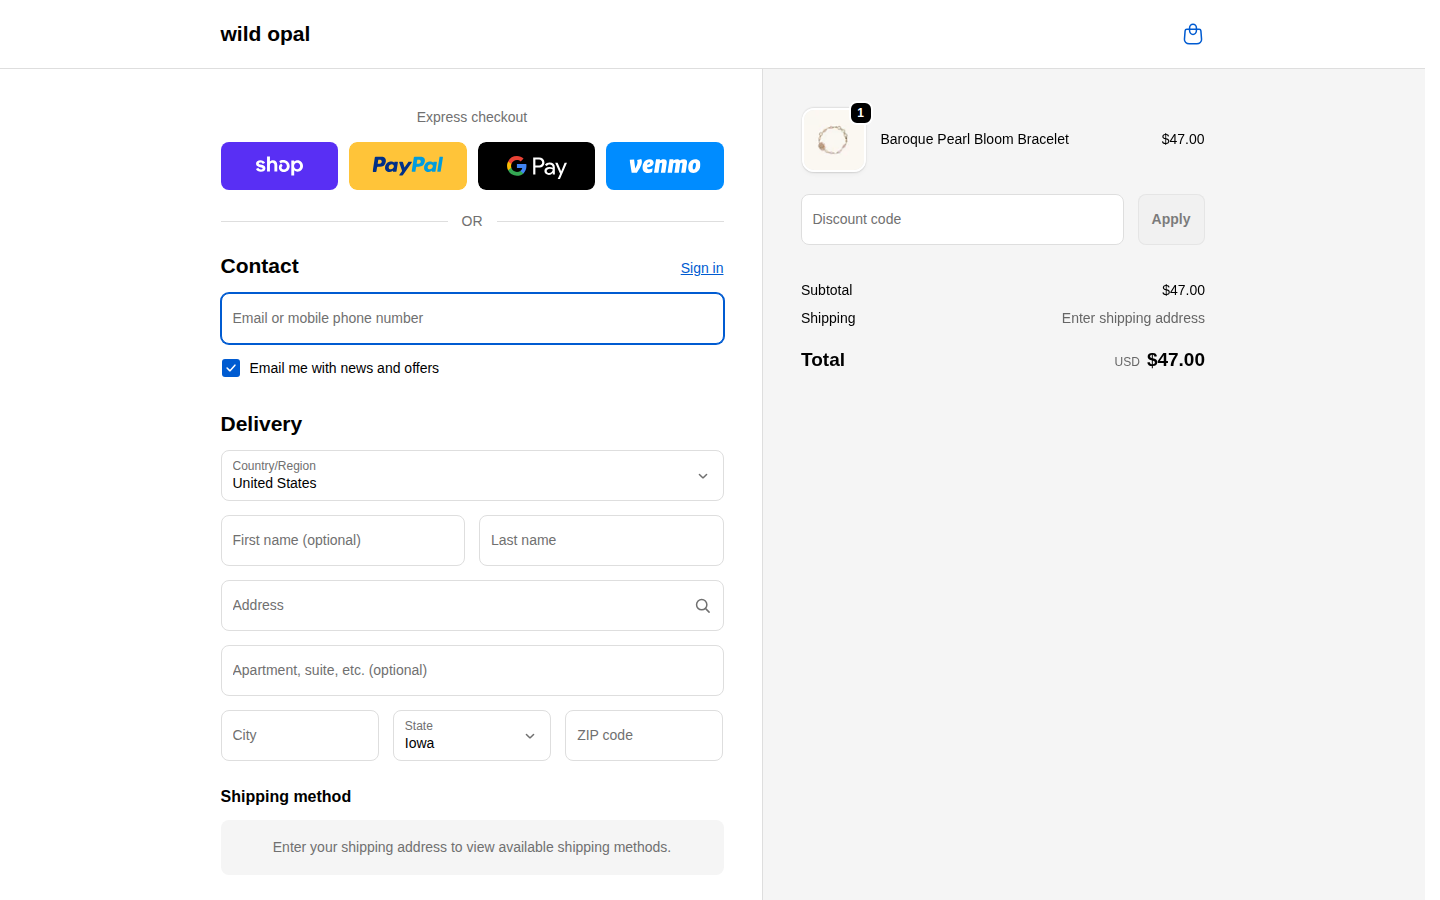The height and width of the screenshot is (900, 1440).
Task: Click the Enter shipping address text
Action: (1133, 318)
